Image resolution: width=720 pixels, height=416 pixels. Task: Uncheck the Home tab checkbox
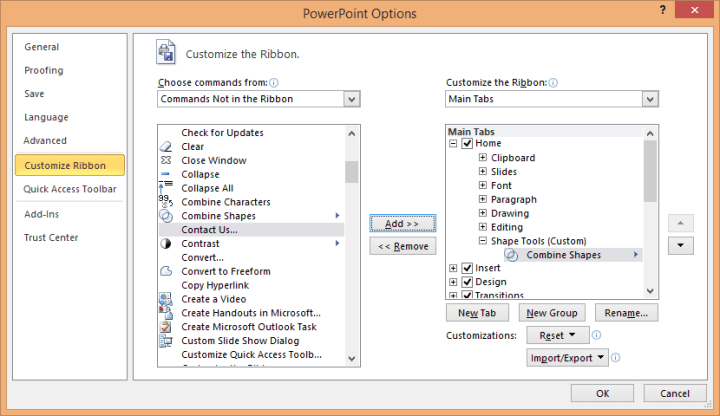[467, 143]
